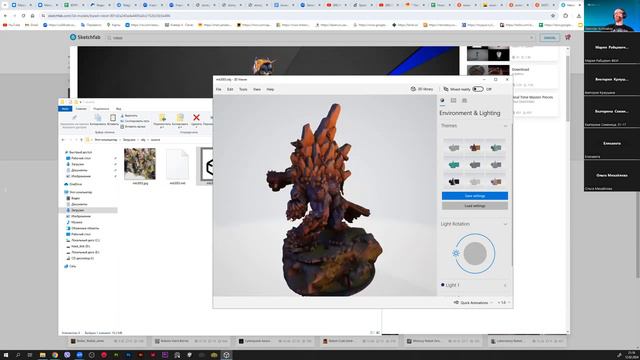This screenshot has width=640, height=360.
Task: Select the Animation grid panel tab icon
Action: coord(464,100)
